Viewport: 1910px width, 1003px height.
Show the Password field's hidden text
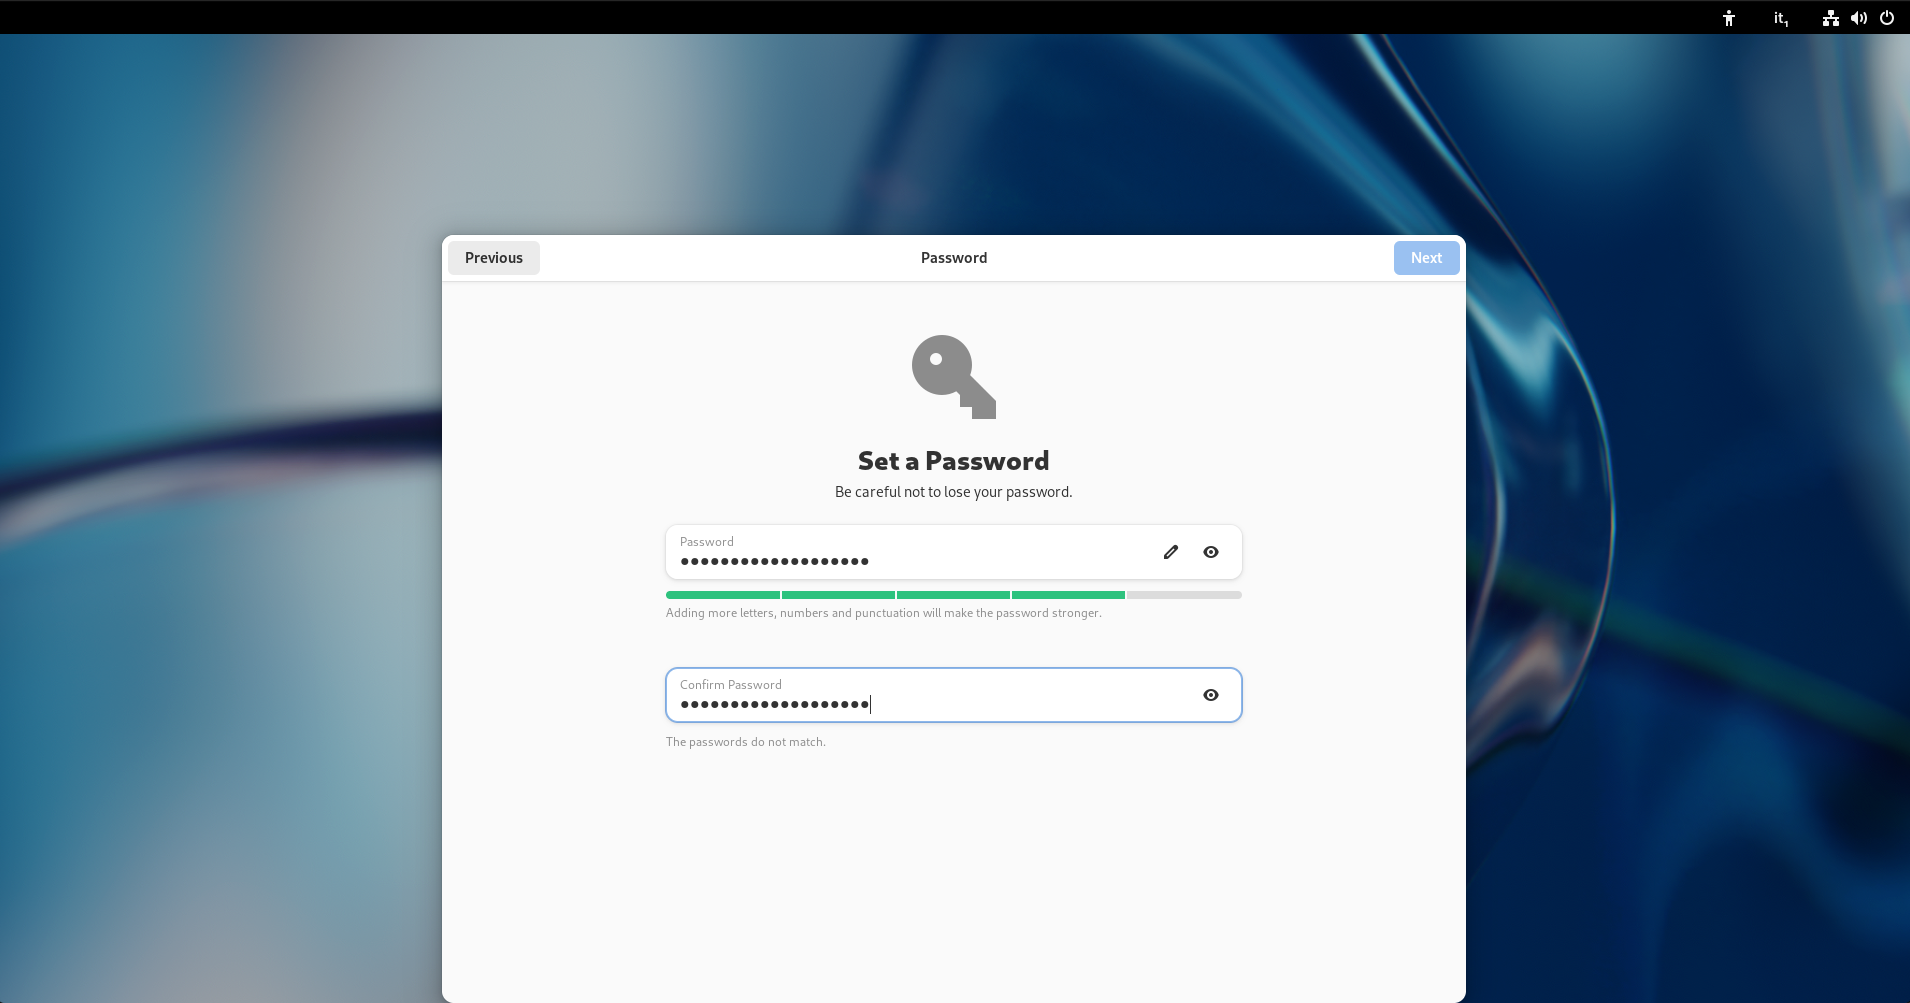1211,552
